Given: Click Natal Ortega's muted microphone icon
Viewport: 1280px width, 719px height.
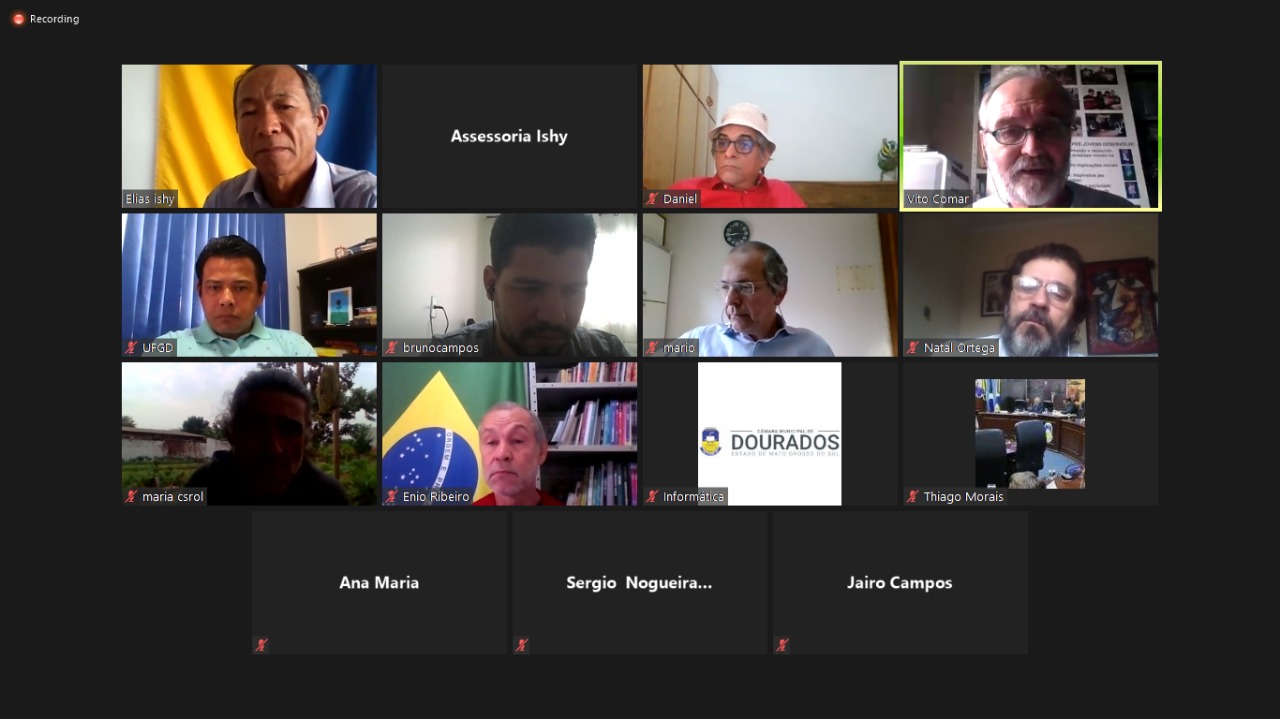Looking at the screenshot, I should [x=913, y=348].
